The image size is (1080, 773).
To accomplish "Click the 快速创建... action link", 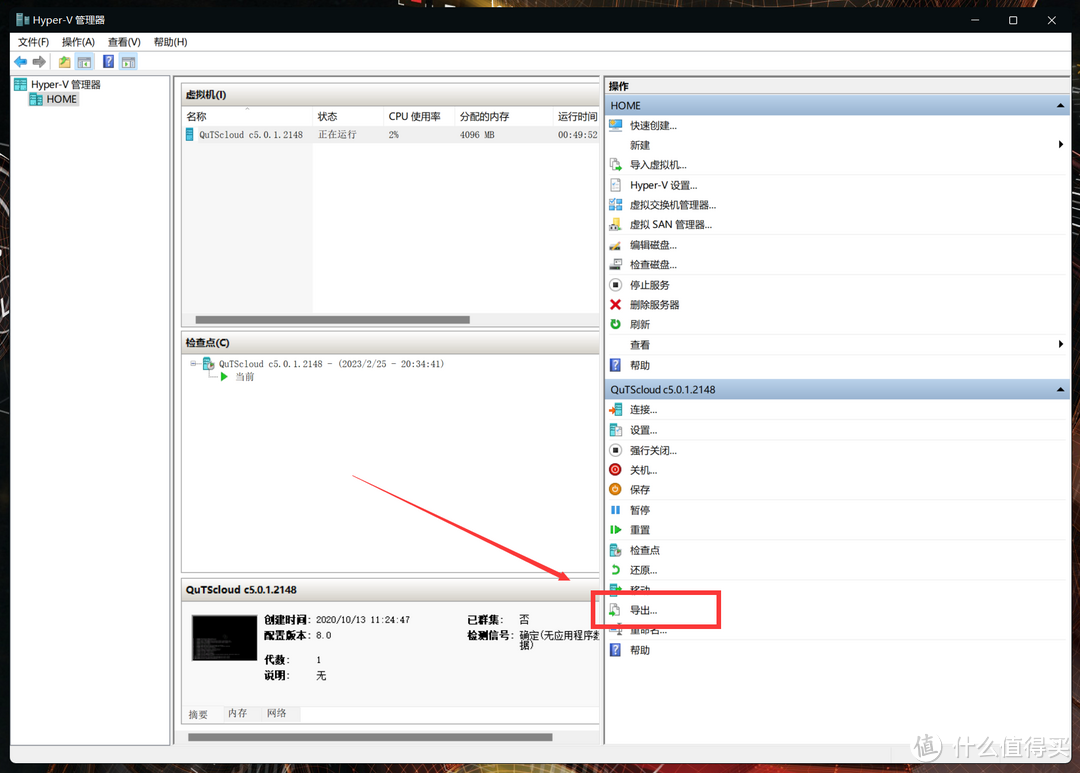I will pos(653,125).
